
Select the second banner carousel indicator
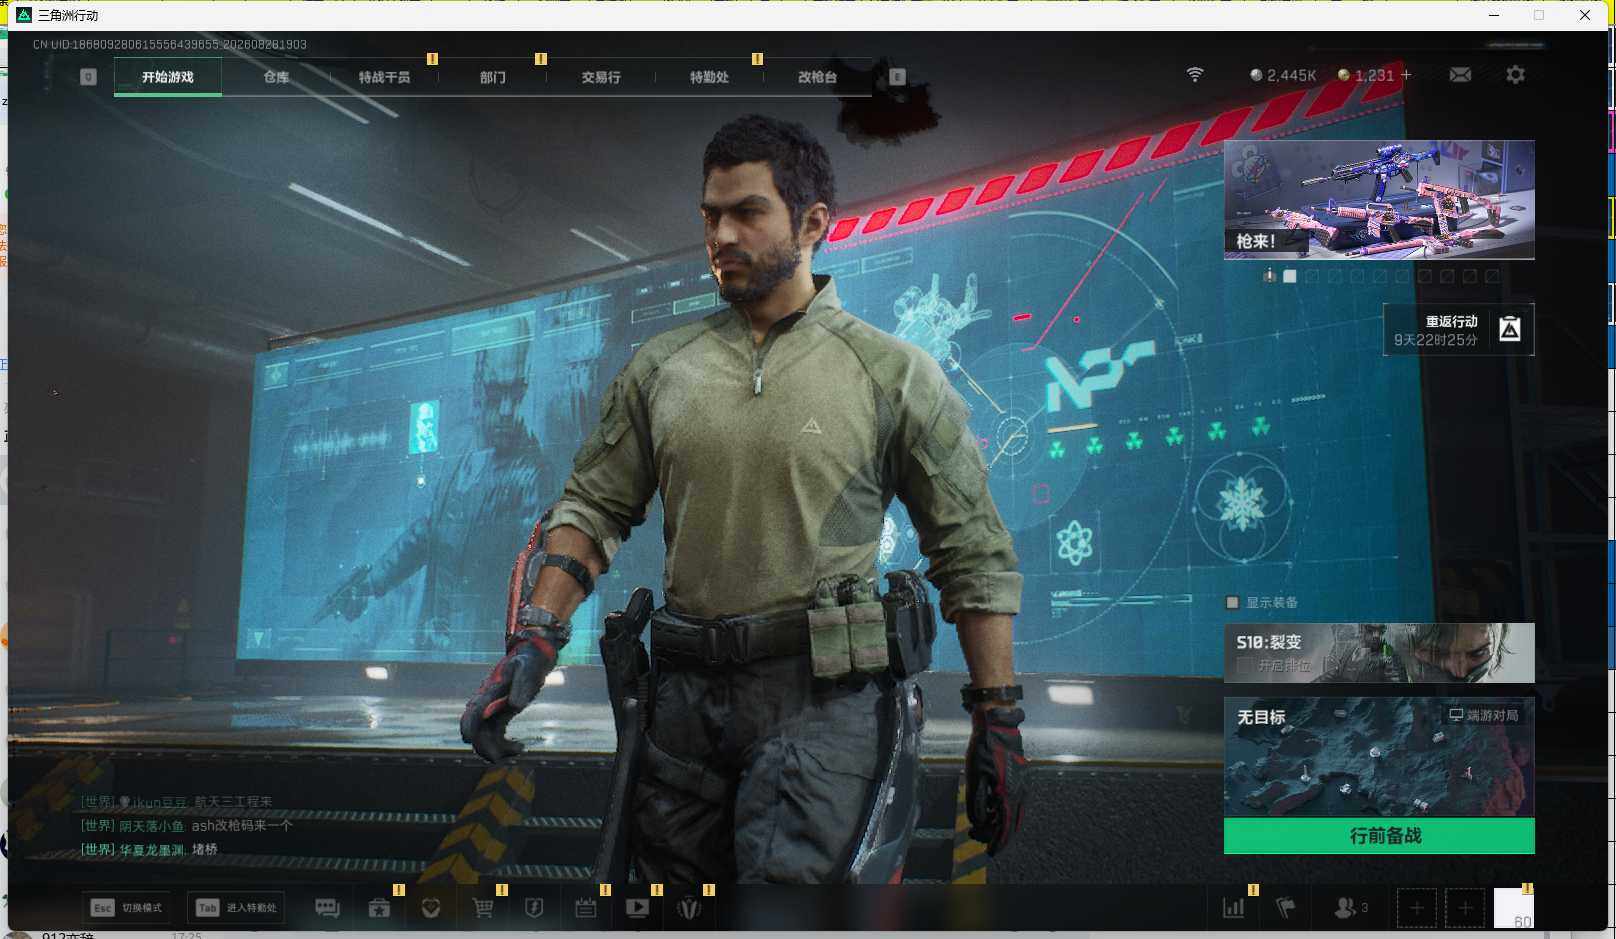tap(1312, 276)
